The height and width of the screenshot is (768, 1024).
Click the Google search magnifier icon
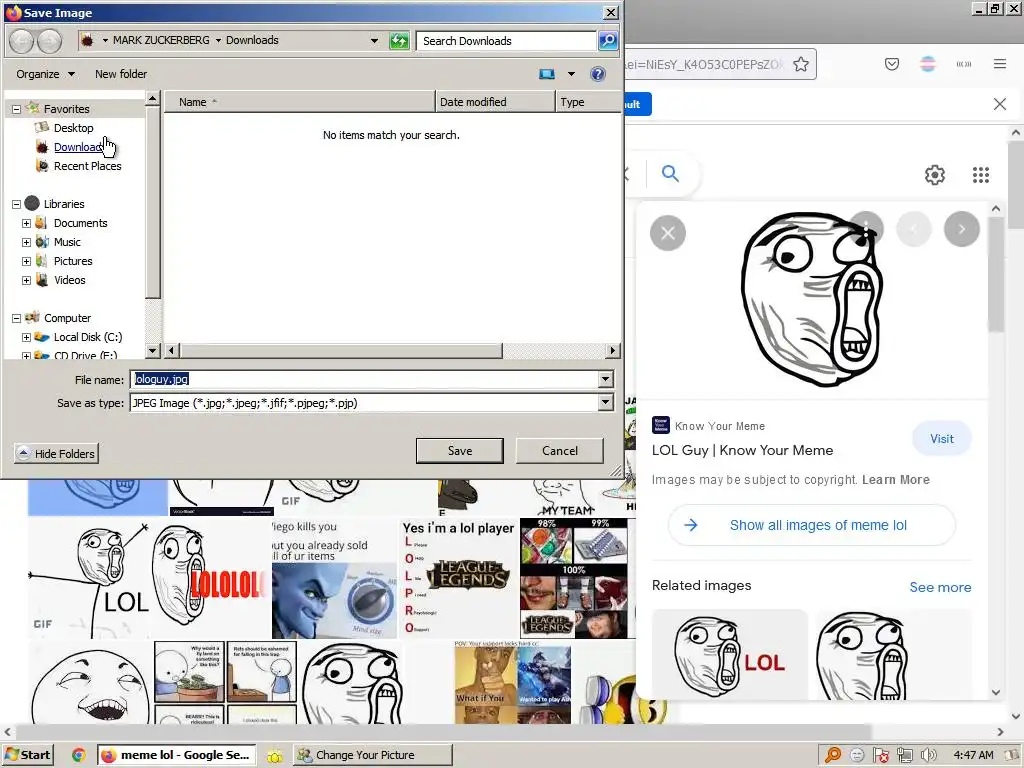[x=670, y=174]
